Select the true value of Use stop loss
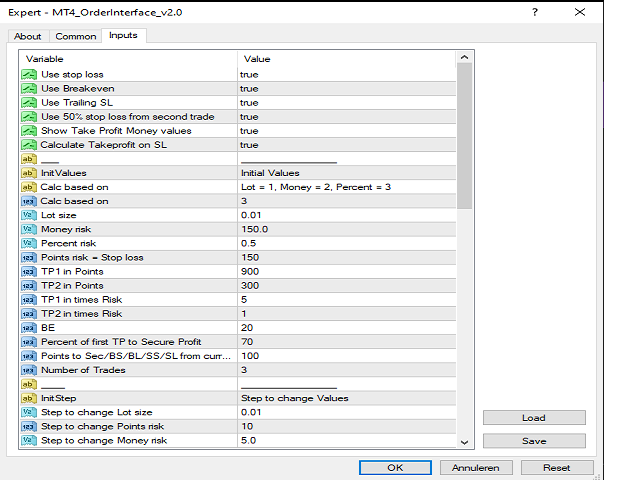The height and width of the screenshot is (480, 640). click(249, 75)
